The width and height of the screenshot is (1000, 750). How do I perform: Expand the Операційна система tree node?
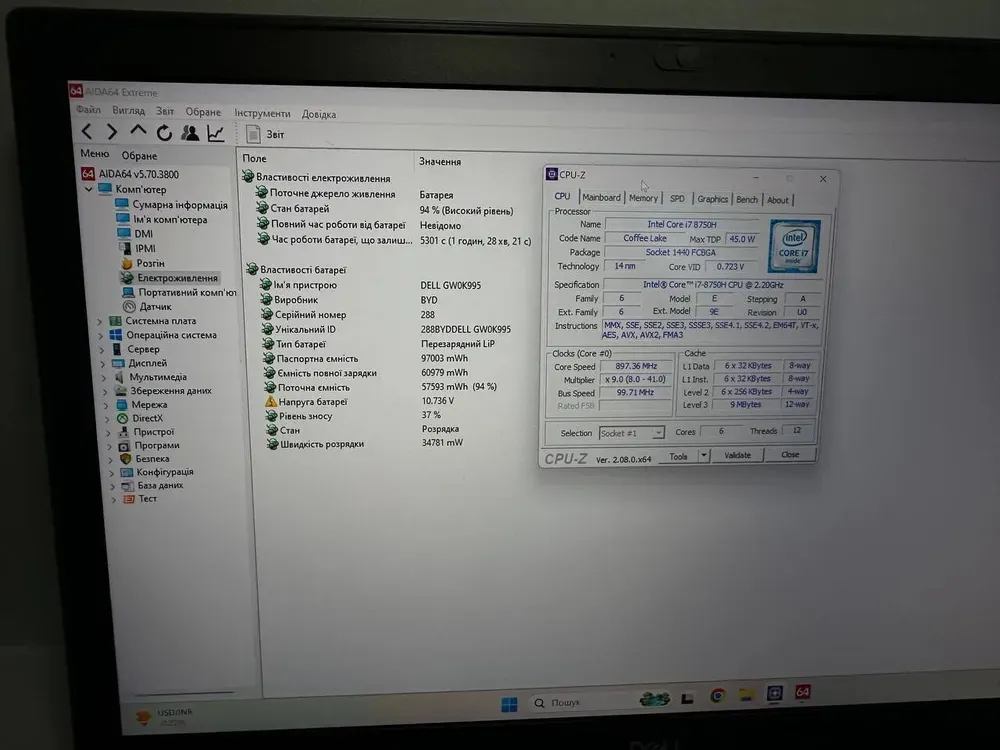pos(100,335)
